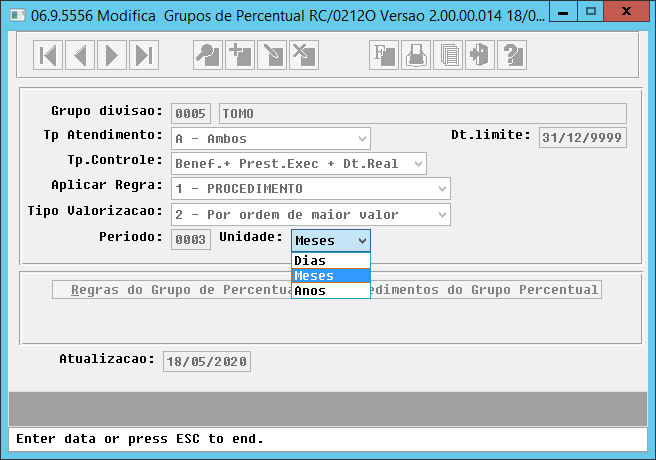Click the F function toolbar icon
This screenshot has height=460, width=656.
[x=384, y=55]
